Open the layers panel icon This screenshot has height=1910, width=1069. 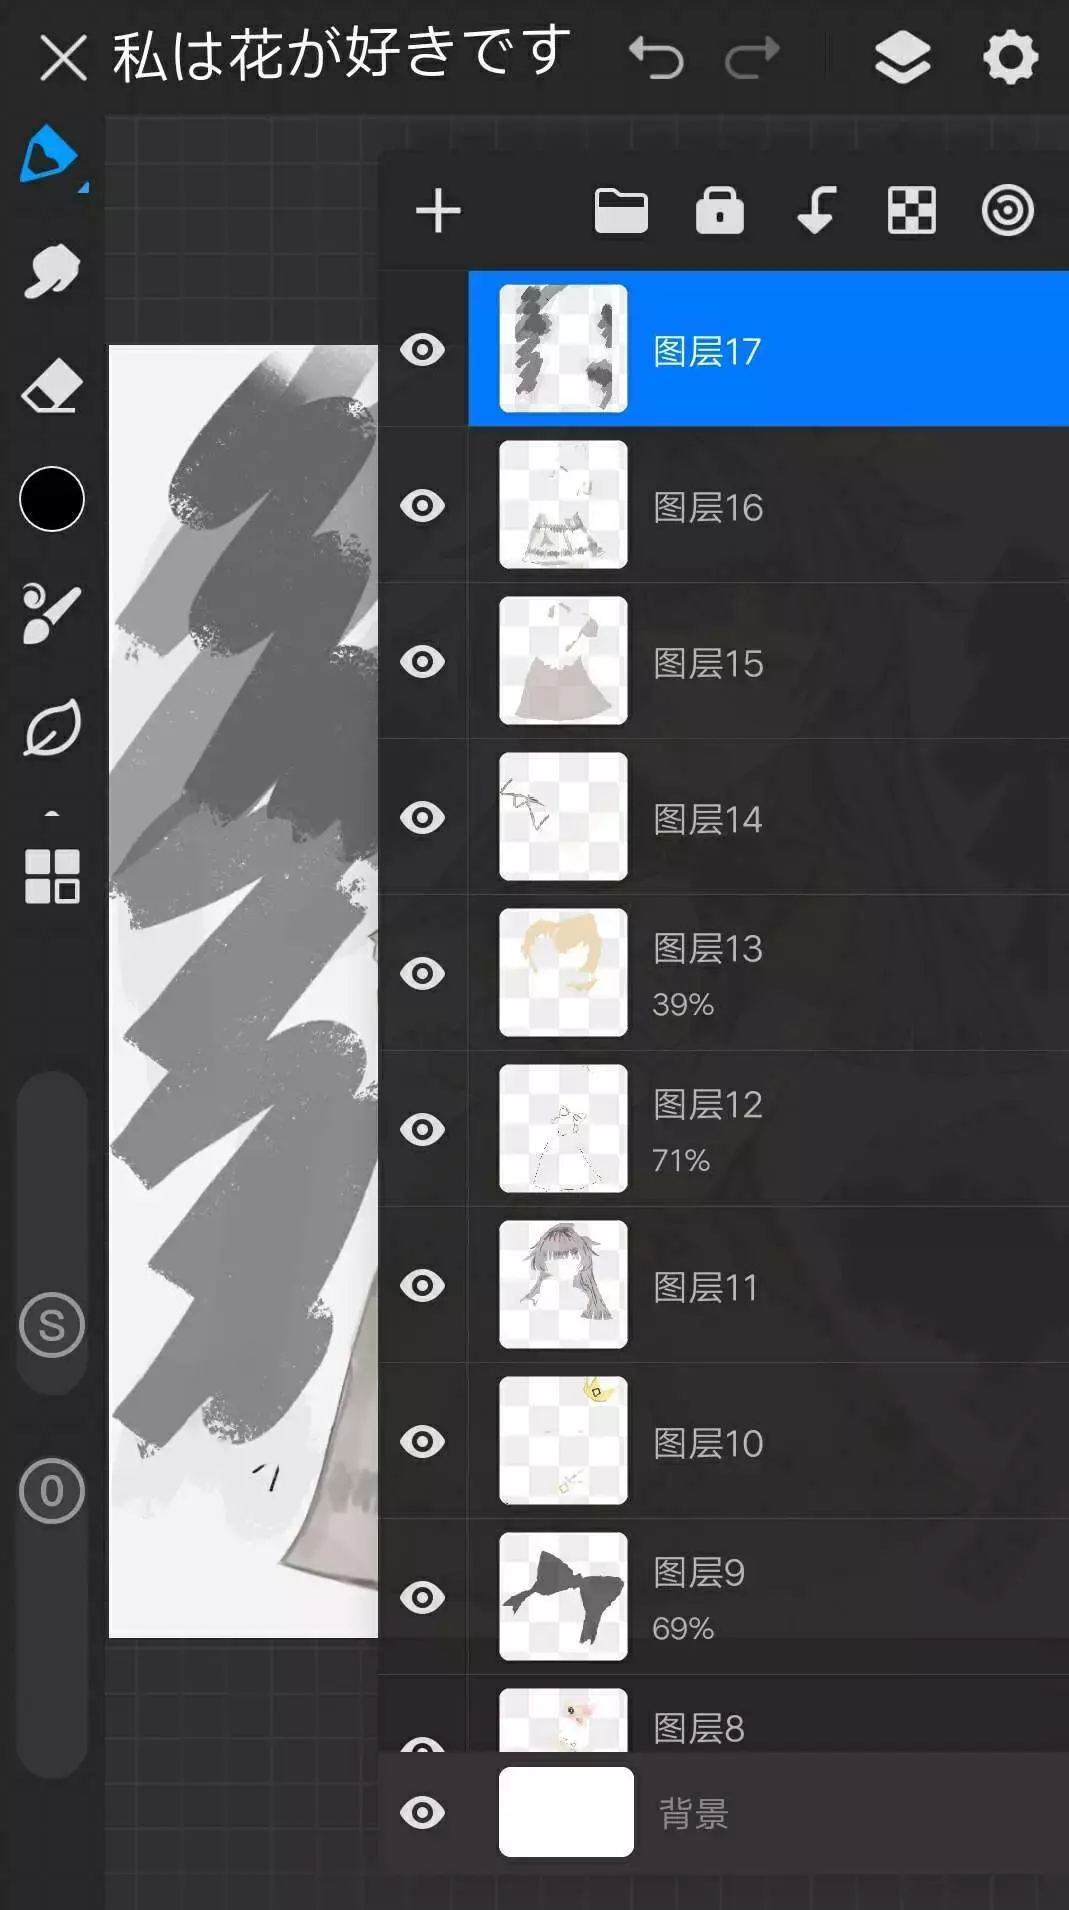[x=902, y=57]
